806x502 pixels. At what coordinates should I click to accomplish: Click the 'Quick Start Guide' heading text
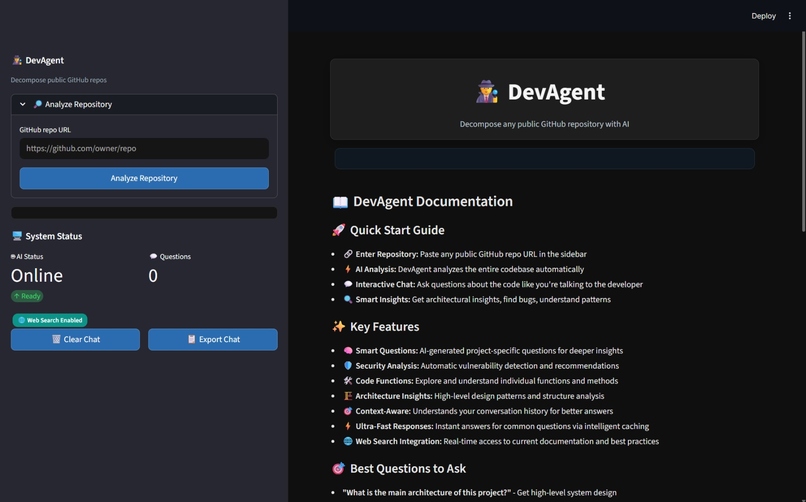tap(397, 230)
